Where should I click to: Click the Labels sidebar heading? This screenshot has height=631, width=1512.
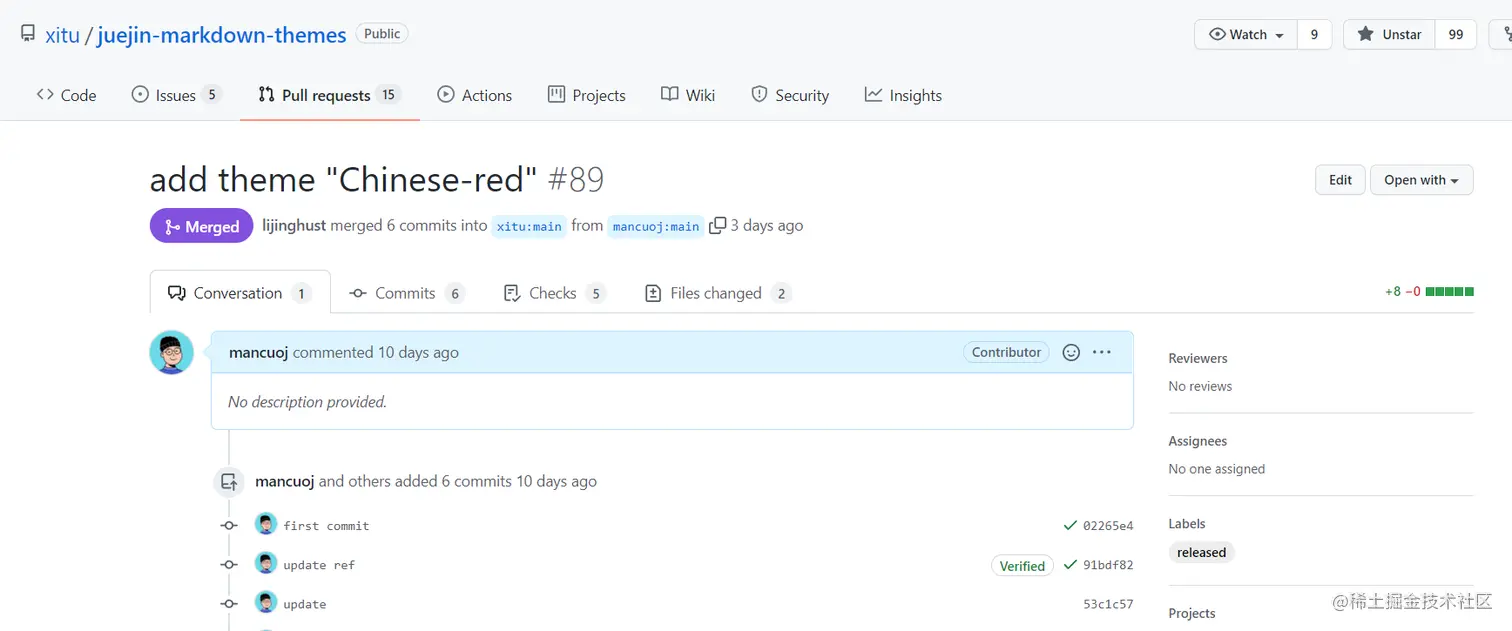tap(1187, 523)
